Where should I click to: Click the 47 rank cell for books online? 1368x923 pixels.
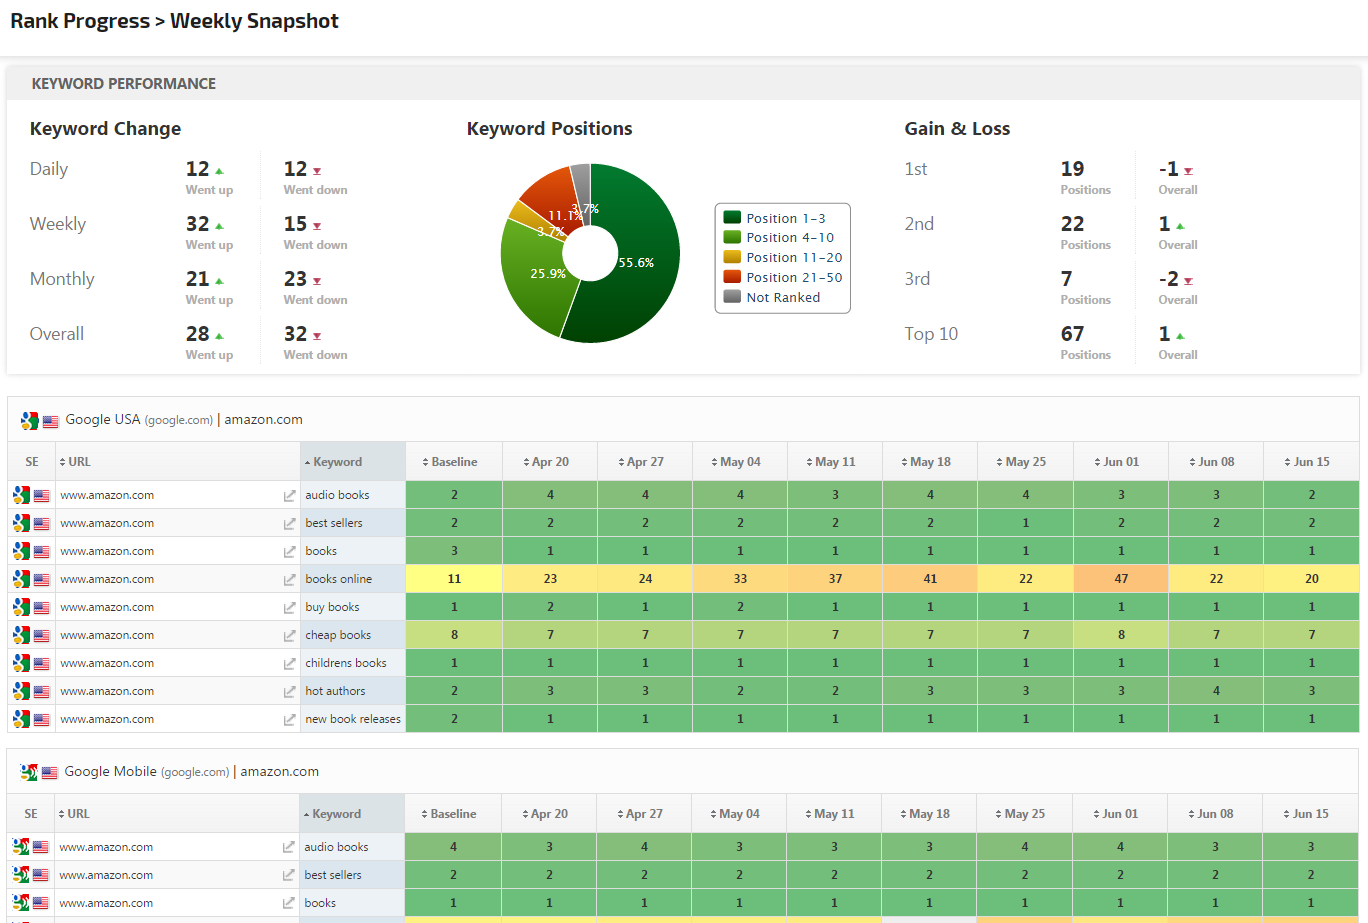(x=1121, y=579)
